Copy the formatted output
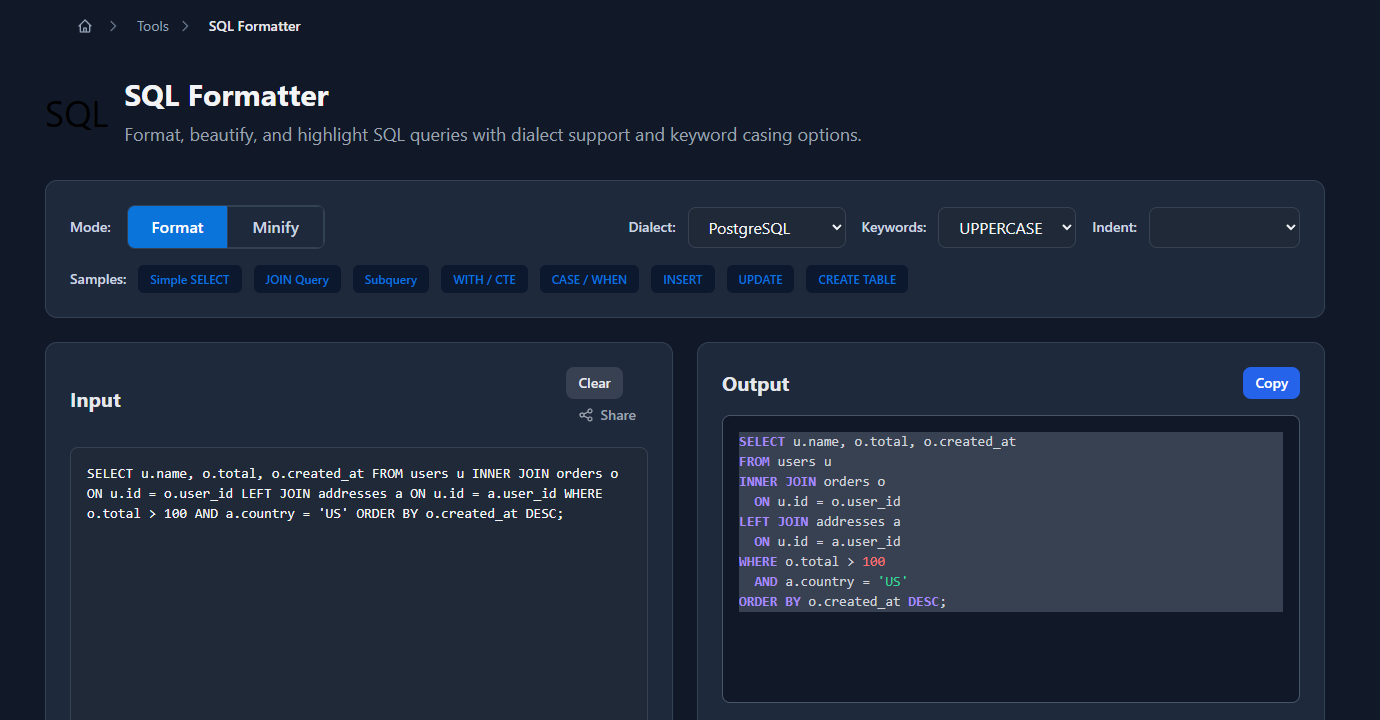This screenshot has width=1380, height=720. click(x=1271, y=383)
